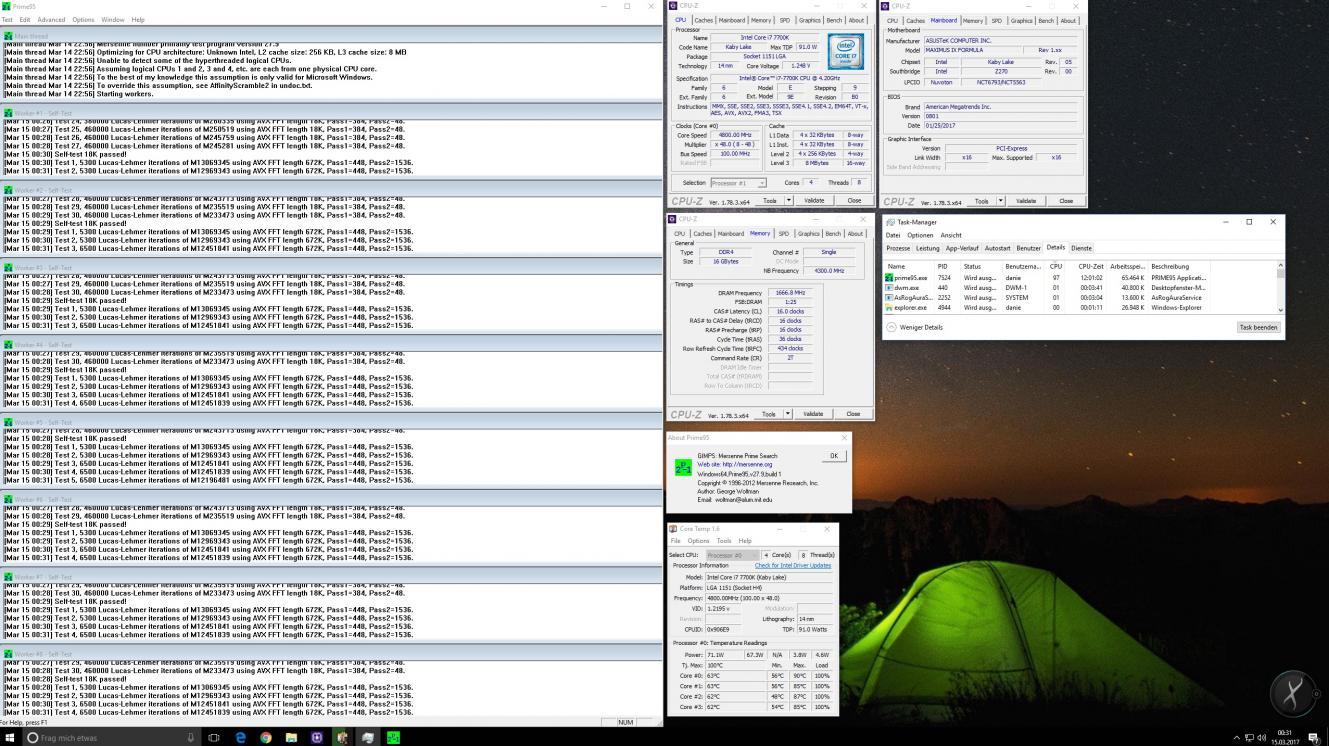Open the SPD tab in the CPU-Z Memory window

[785, 234]
